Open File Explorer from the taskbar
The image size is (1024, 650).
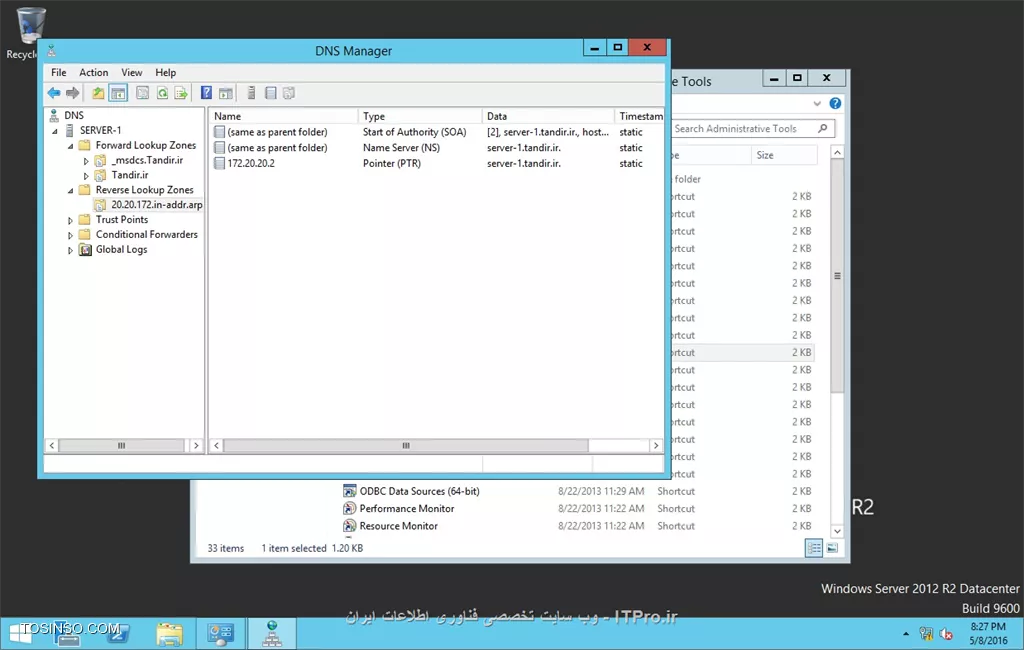(x=169, y=634)
